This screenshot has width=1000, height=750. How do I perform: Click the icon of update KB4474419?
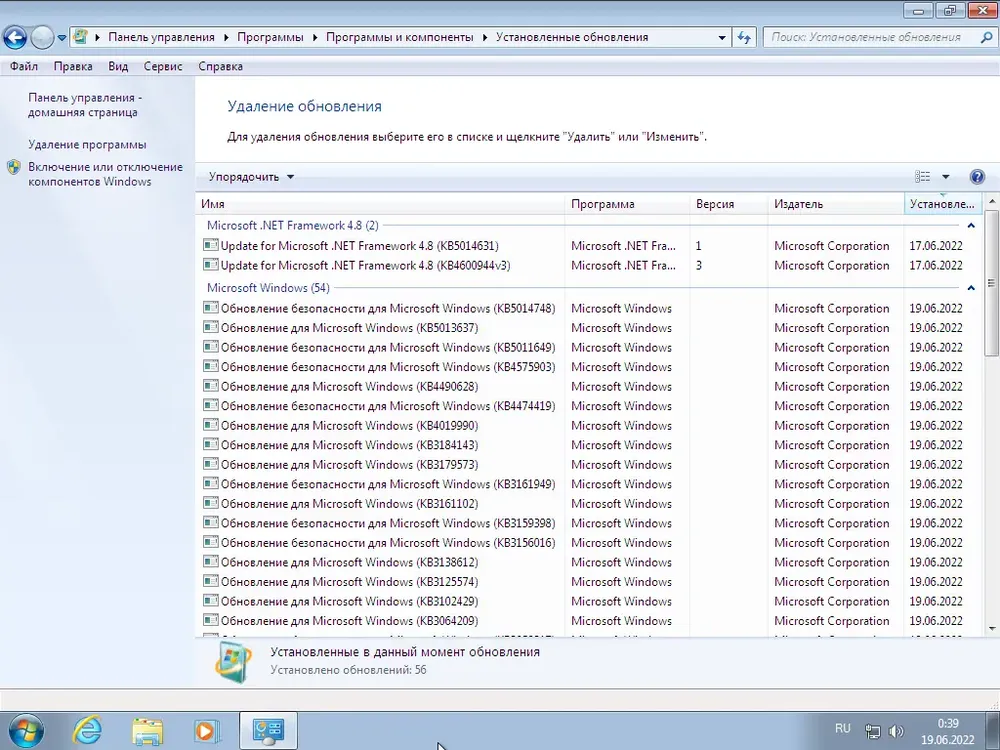tap(210, 406)
